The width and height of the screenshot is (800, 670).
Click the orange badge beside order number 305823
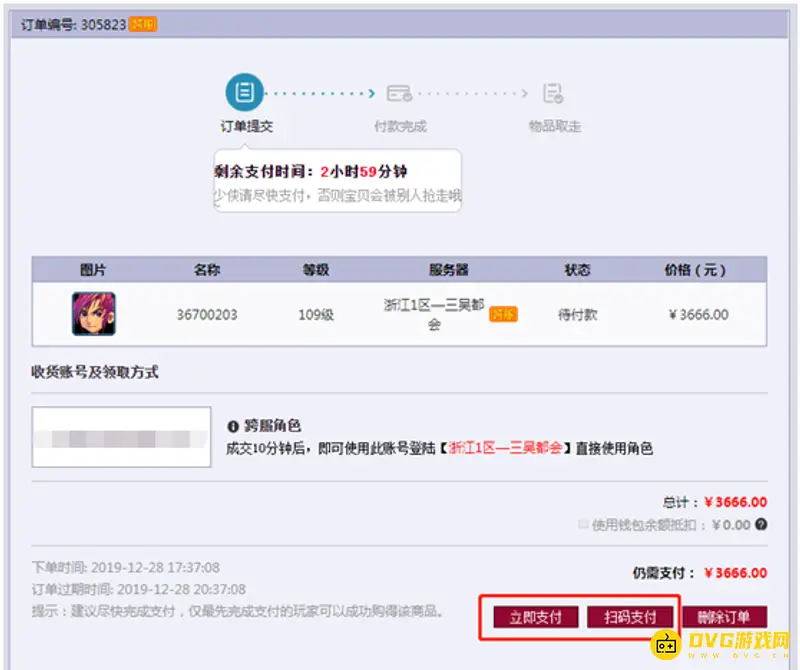143,24
